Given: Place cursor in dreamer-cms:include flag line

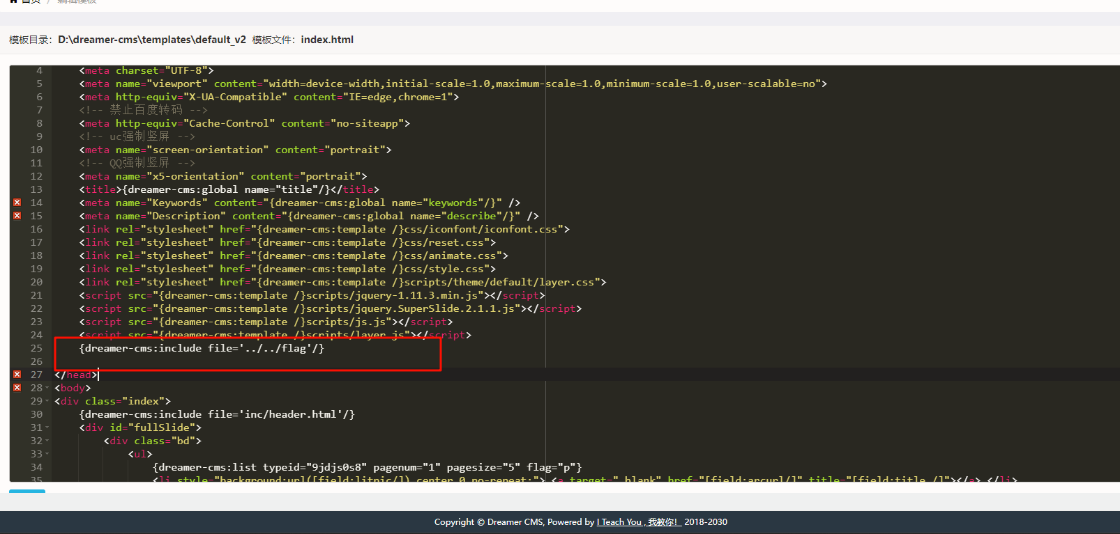Looking at the screenshot, I should [202, 348].
